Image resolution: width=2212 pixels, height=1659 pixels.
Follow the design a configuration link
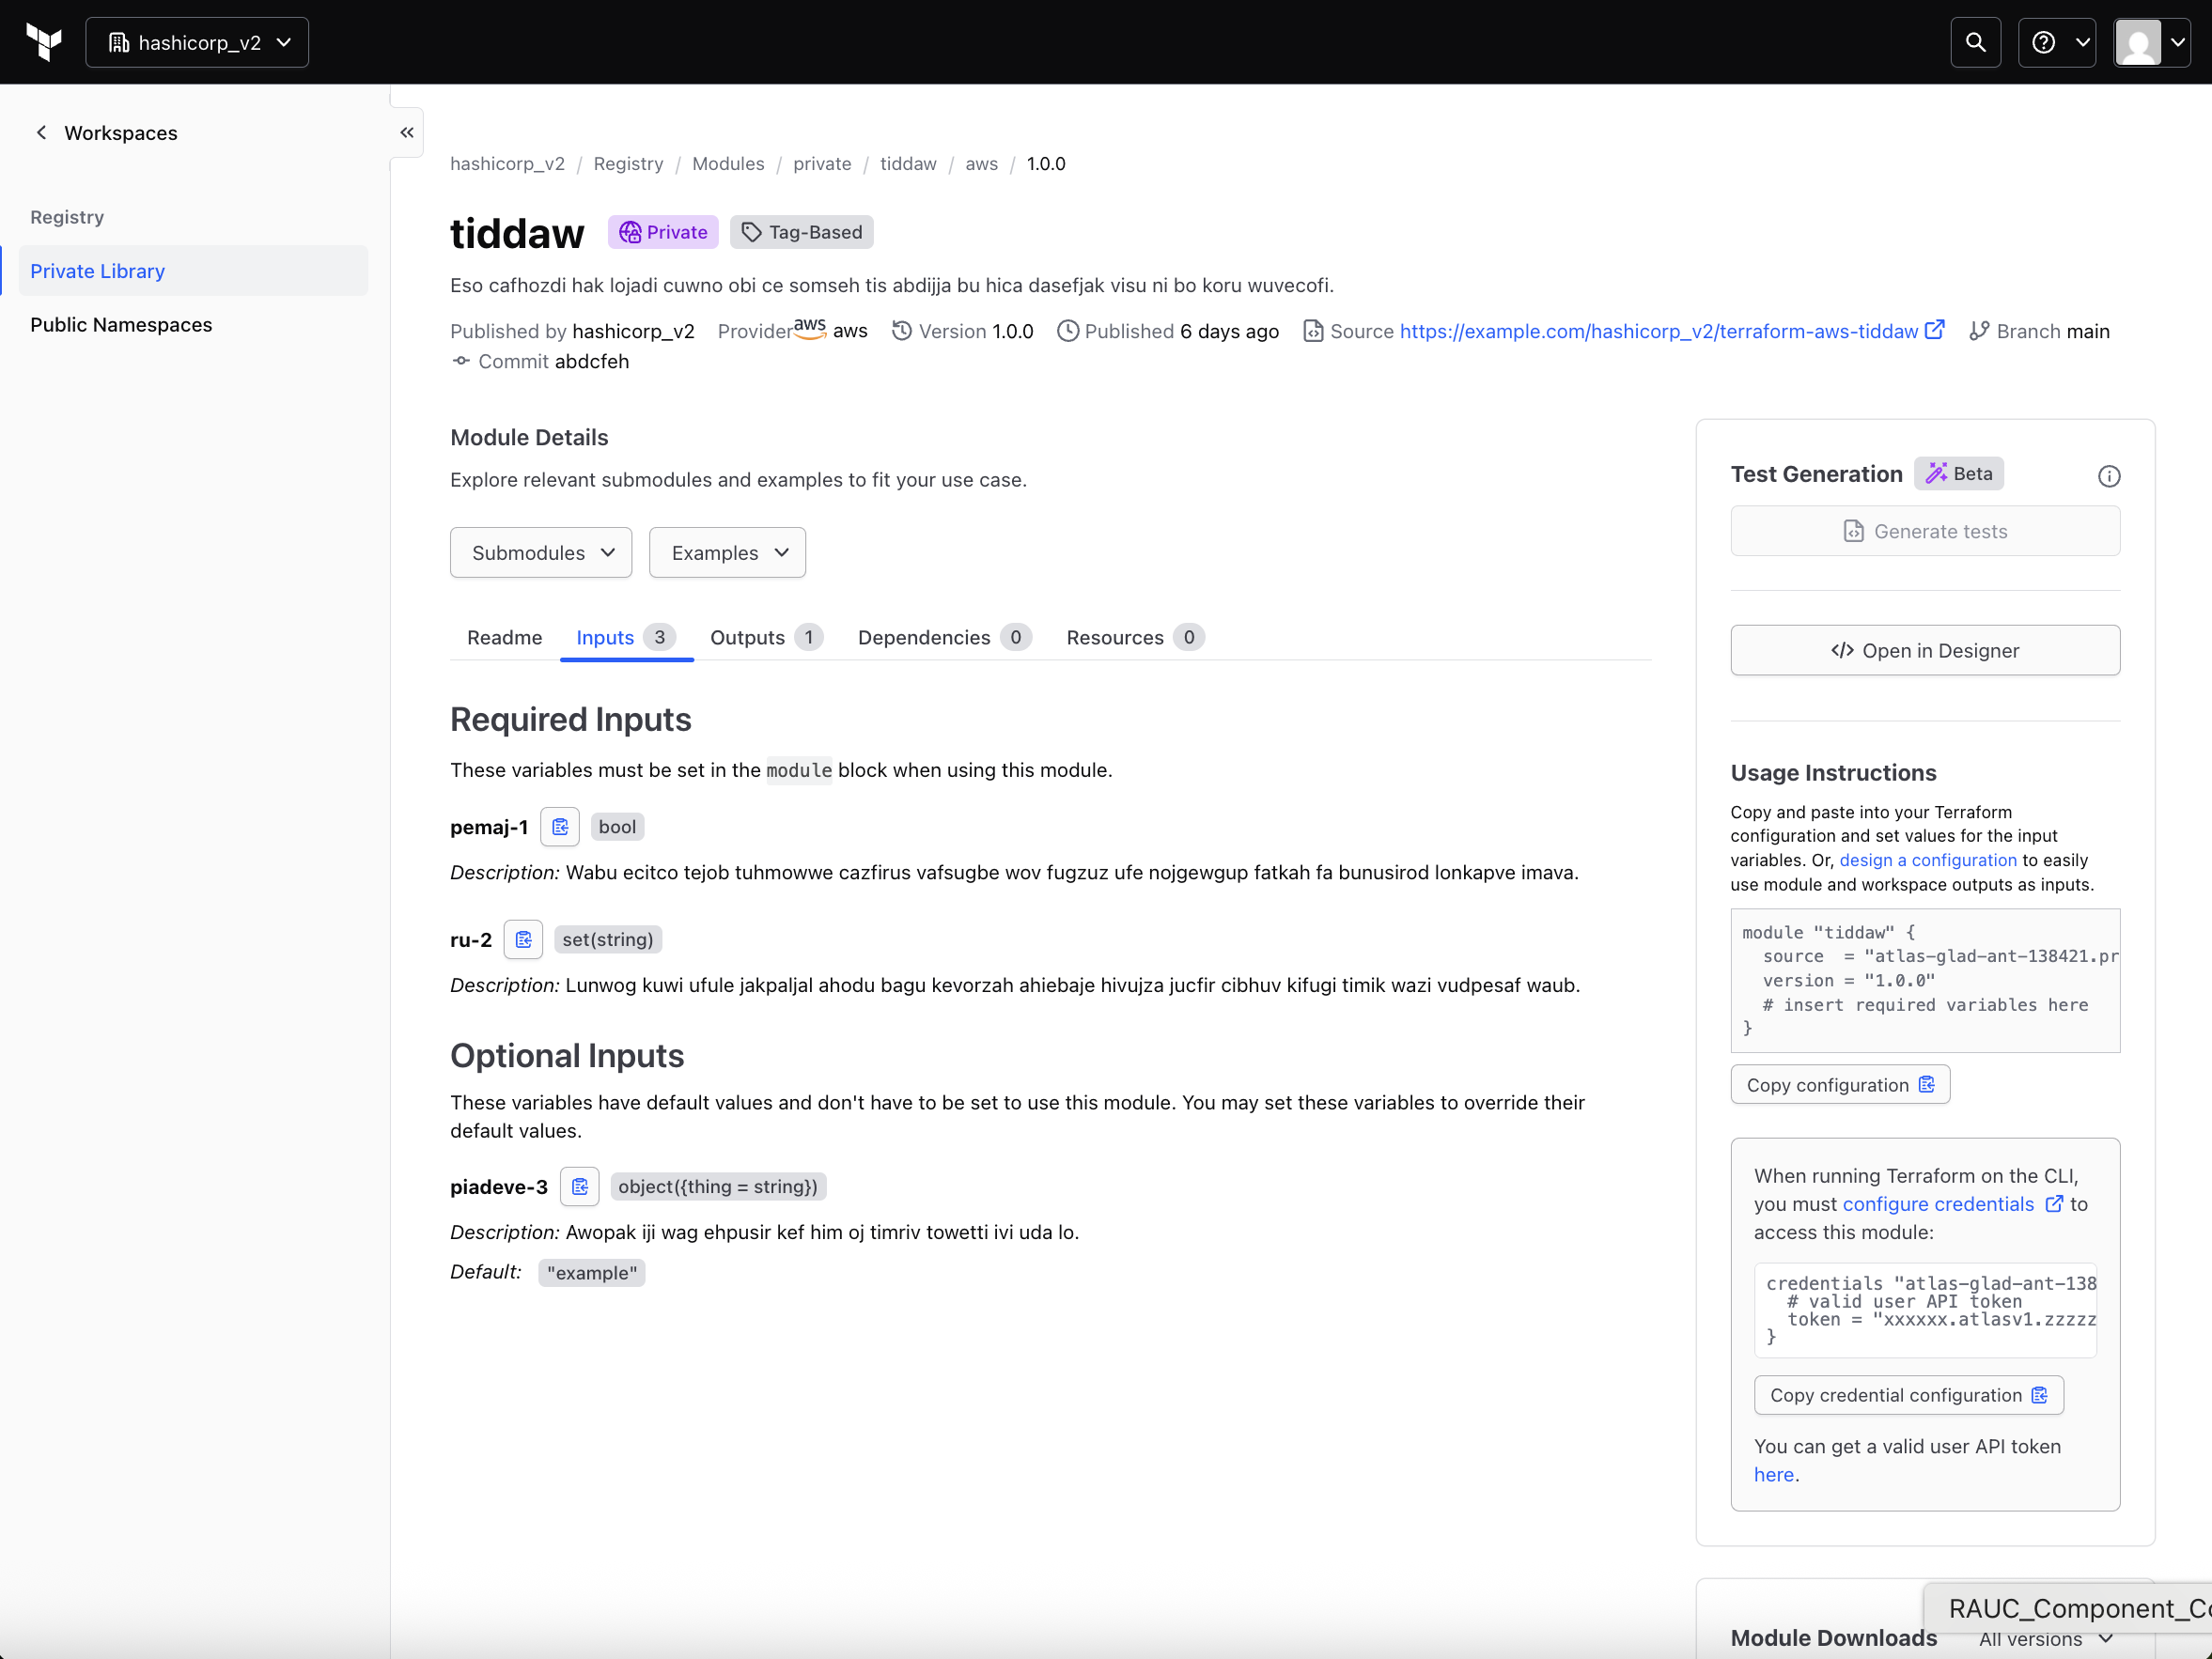tap(1928, 860)
